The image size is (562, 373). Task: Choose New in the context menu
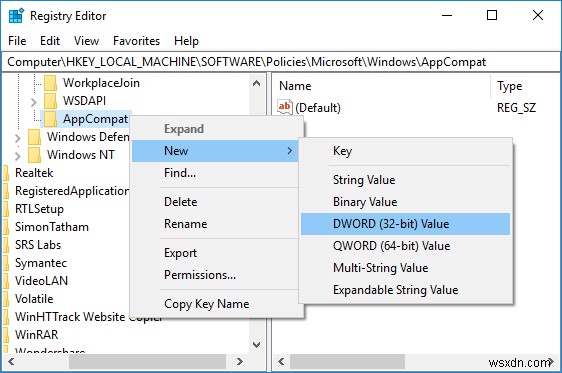215,151
